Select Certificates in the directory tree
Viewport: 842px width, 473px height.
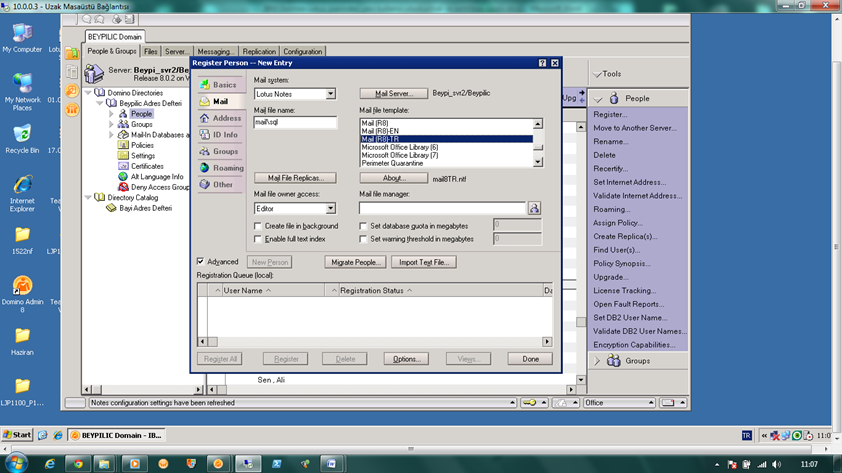pos(147,166)
